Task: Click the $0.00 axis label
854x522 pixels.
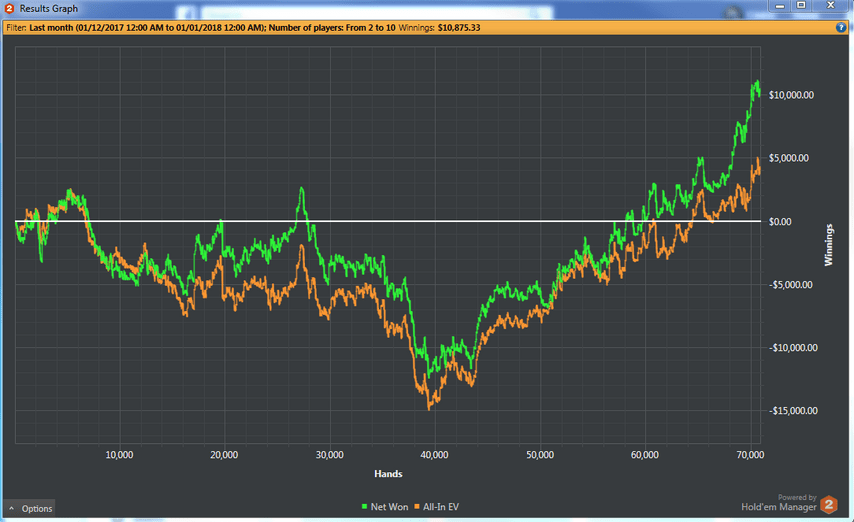Action: 780,222
